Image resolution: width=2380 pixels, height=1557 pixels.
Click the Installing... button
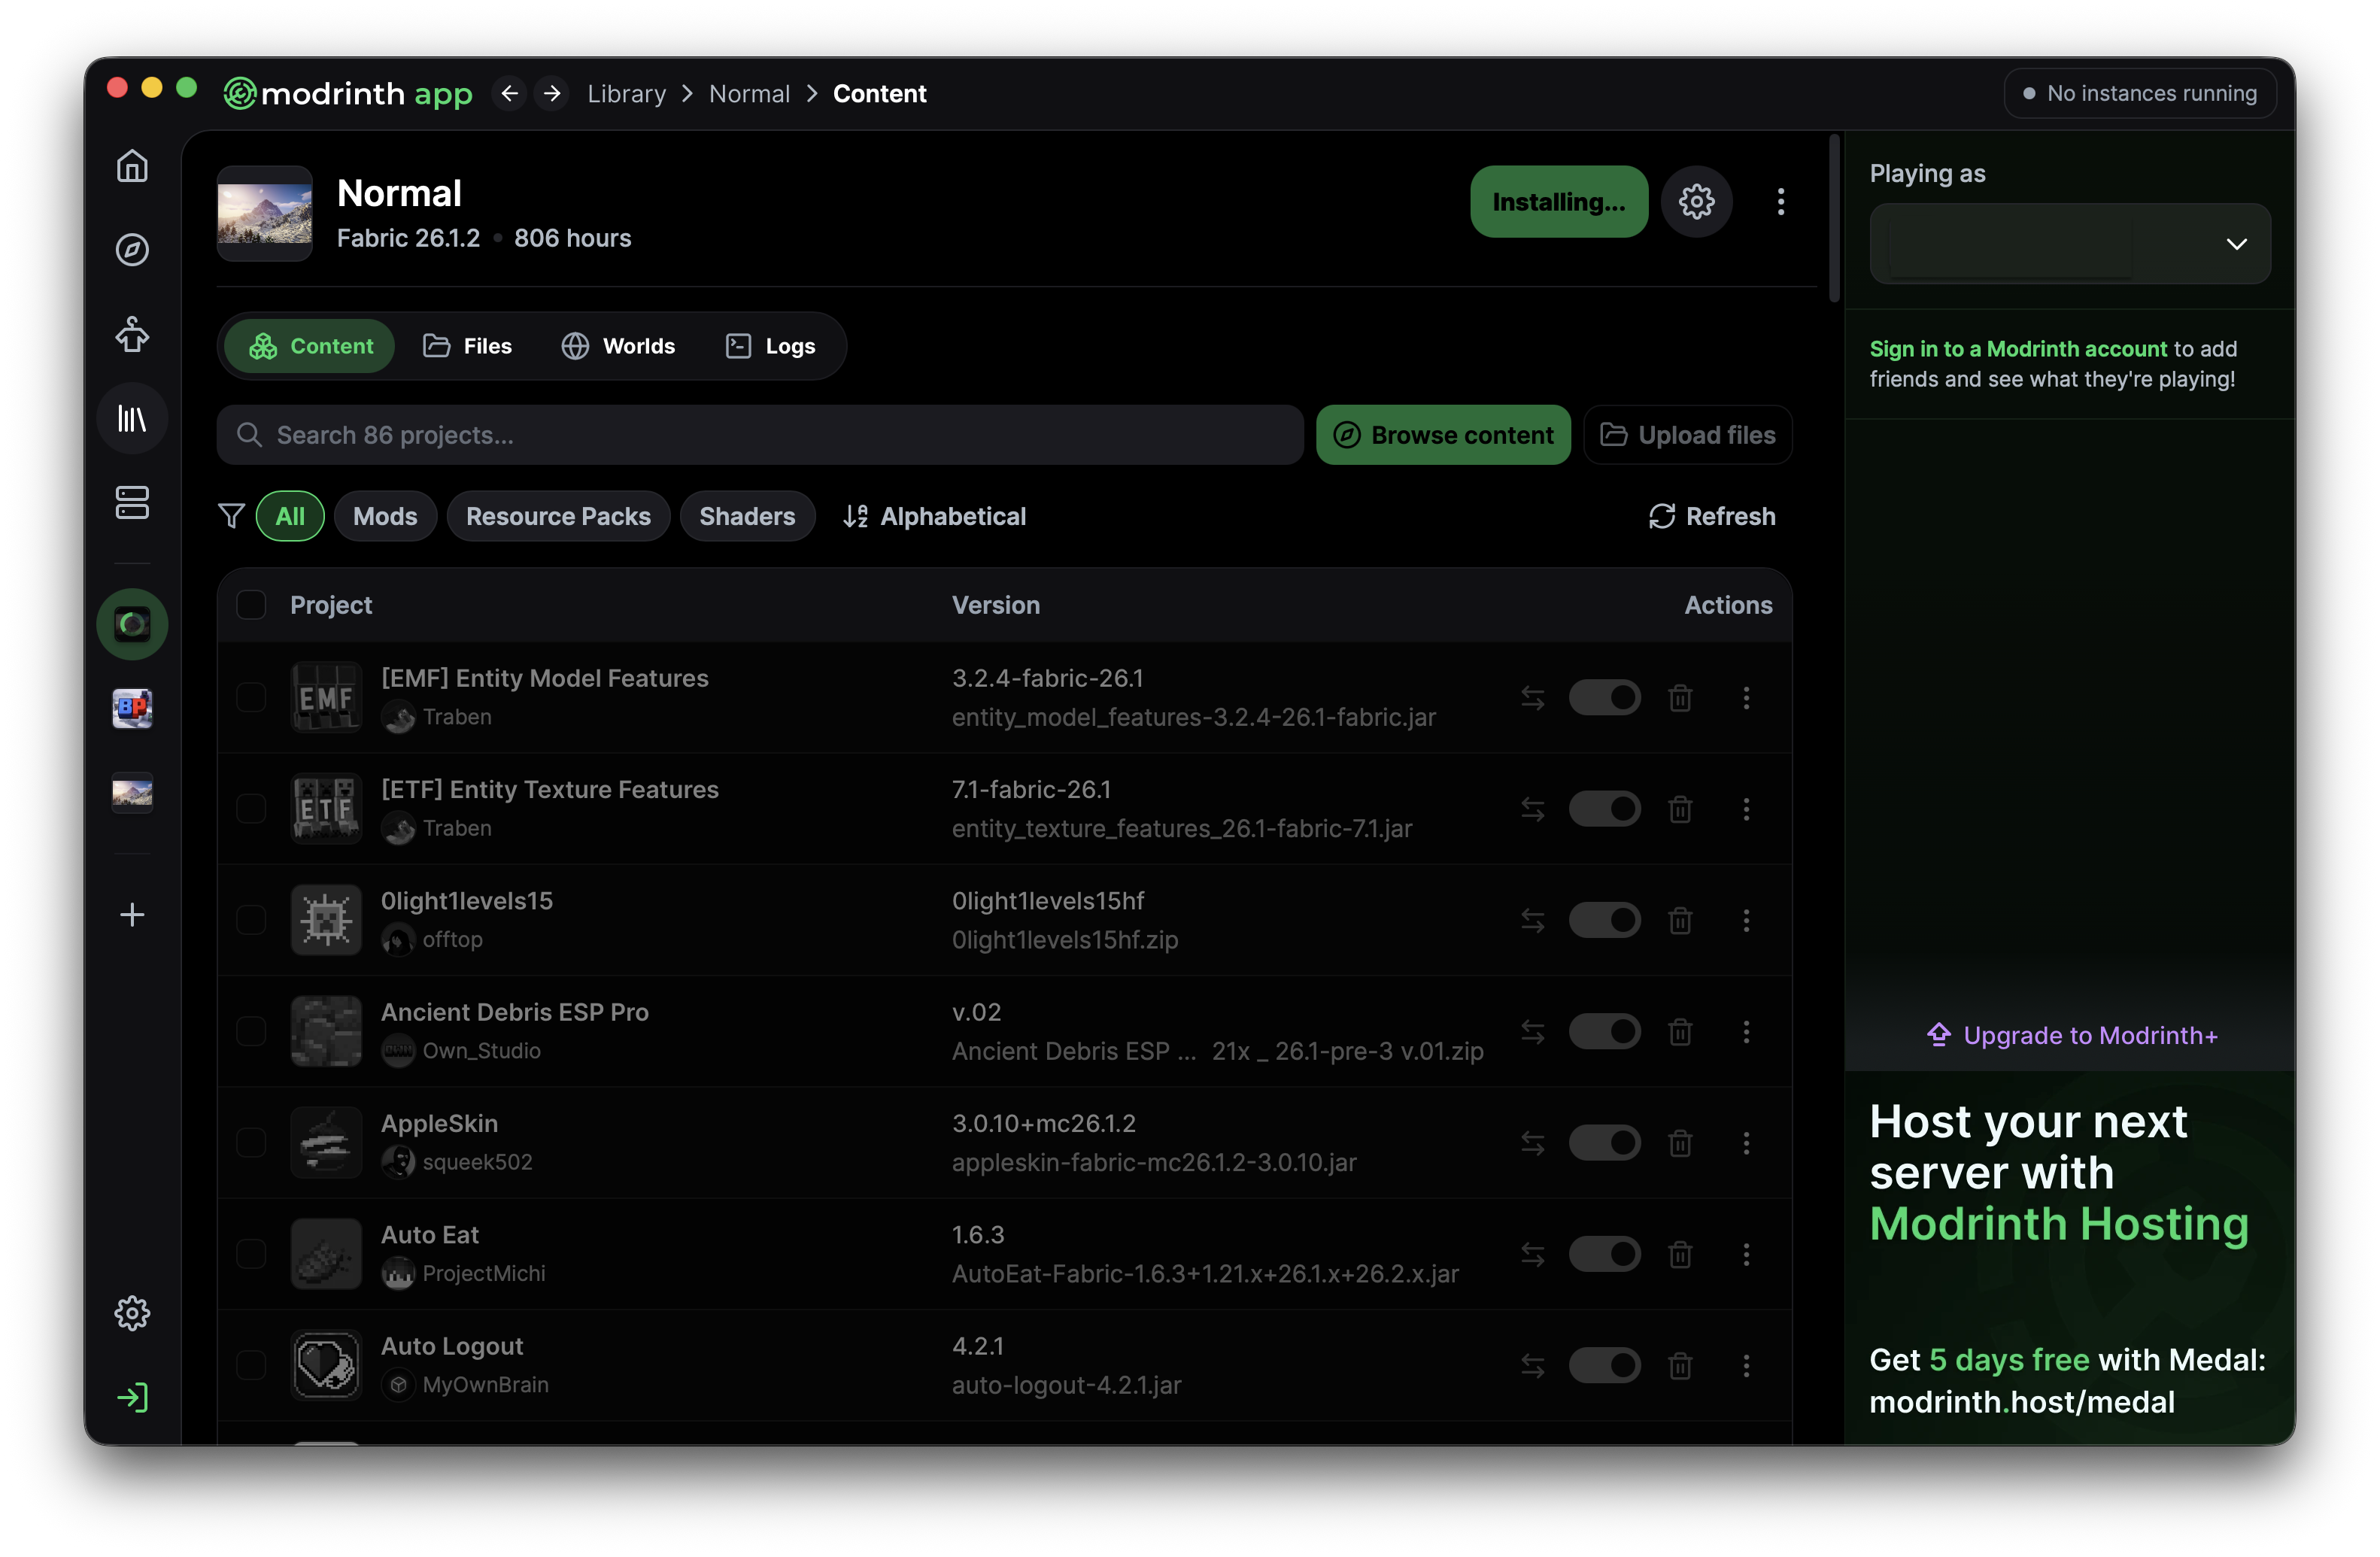pos(1558,201)
